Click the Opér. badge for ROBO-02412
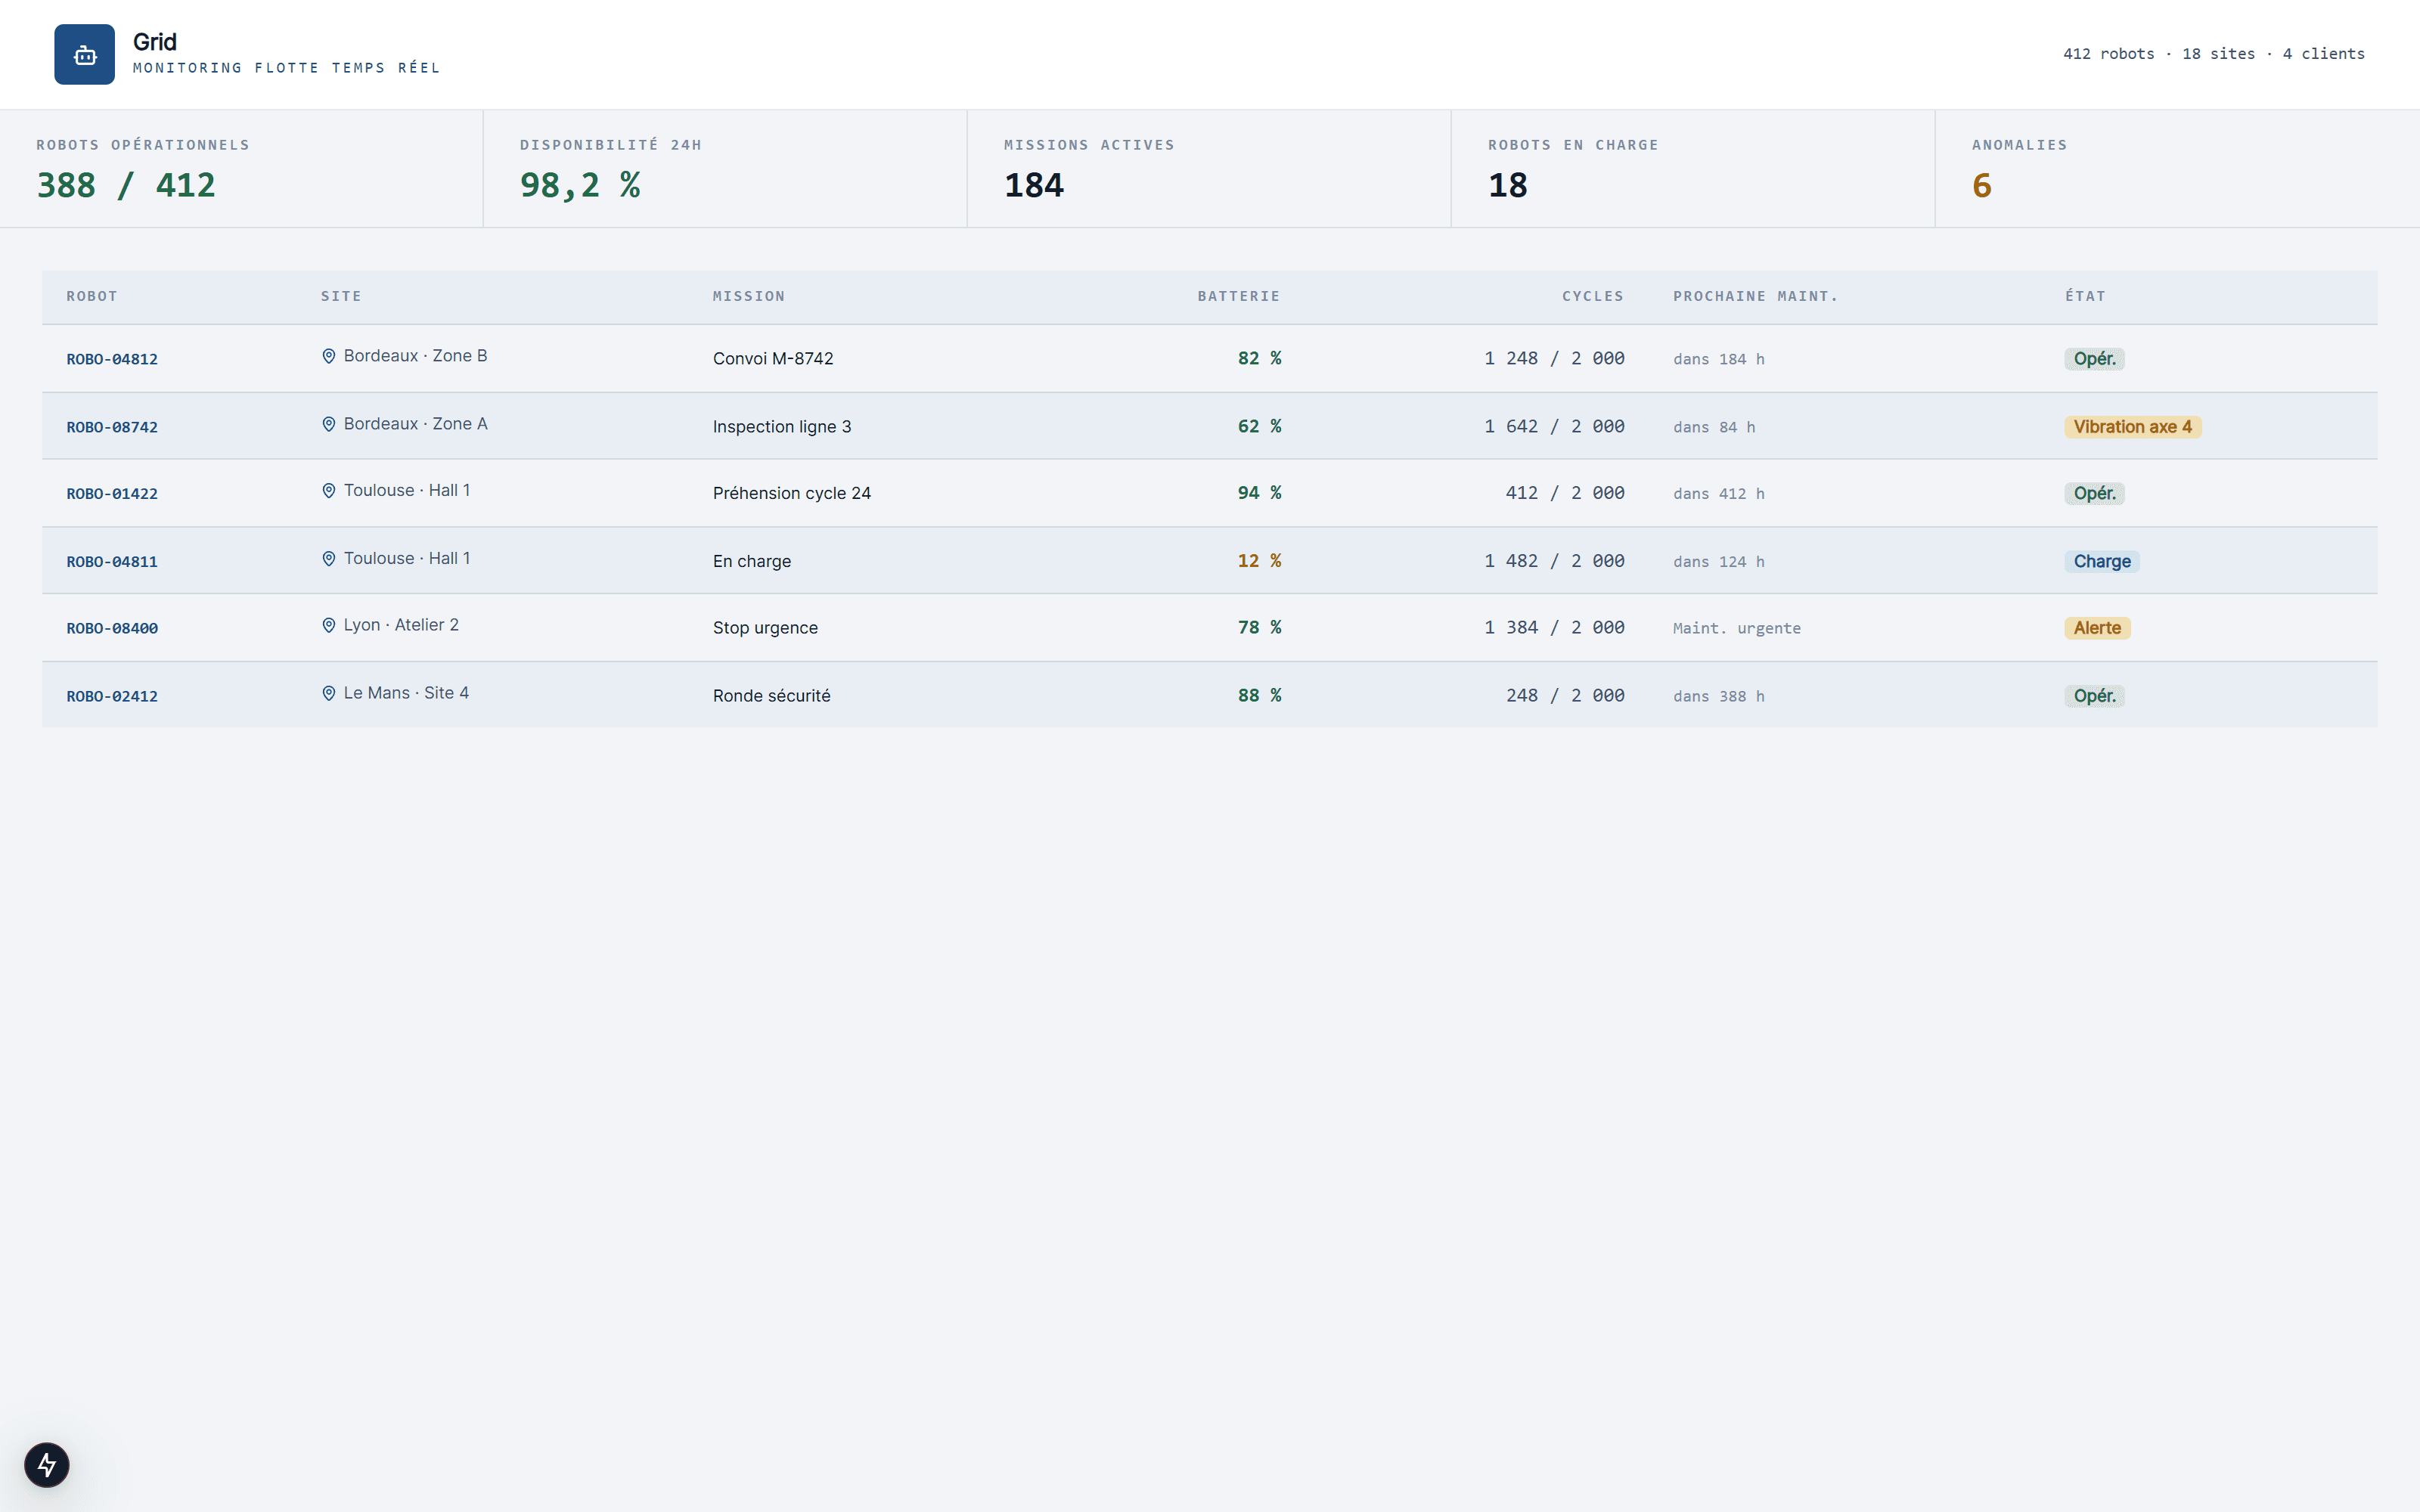The height and width of the screenshot is (1512, 2420). pos(2094,696)
